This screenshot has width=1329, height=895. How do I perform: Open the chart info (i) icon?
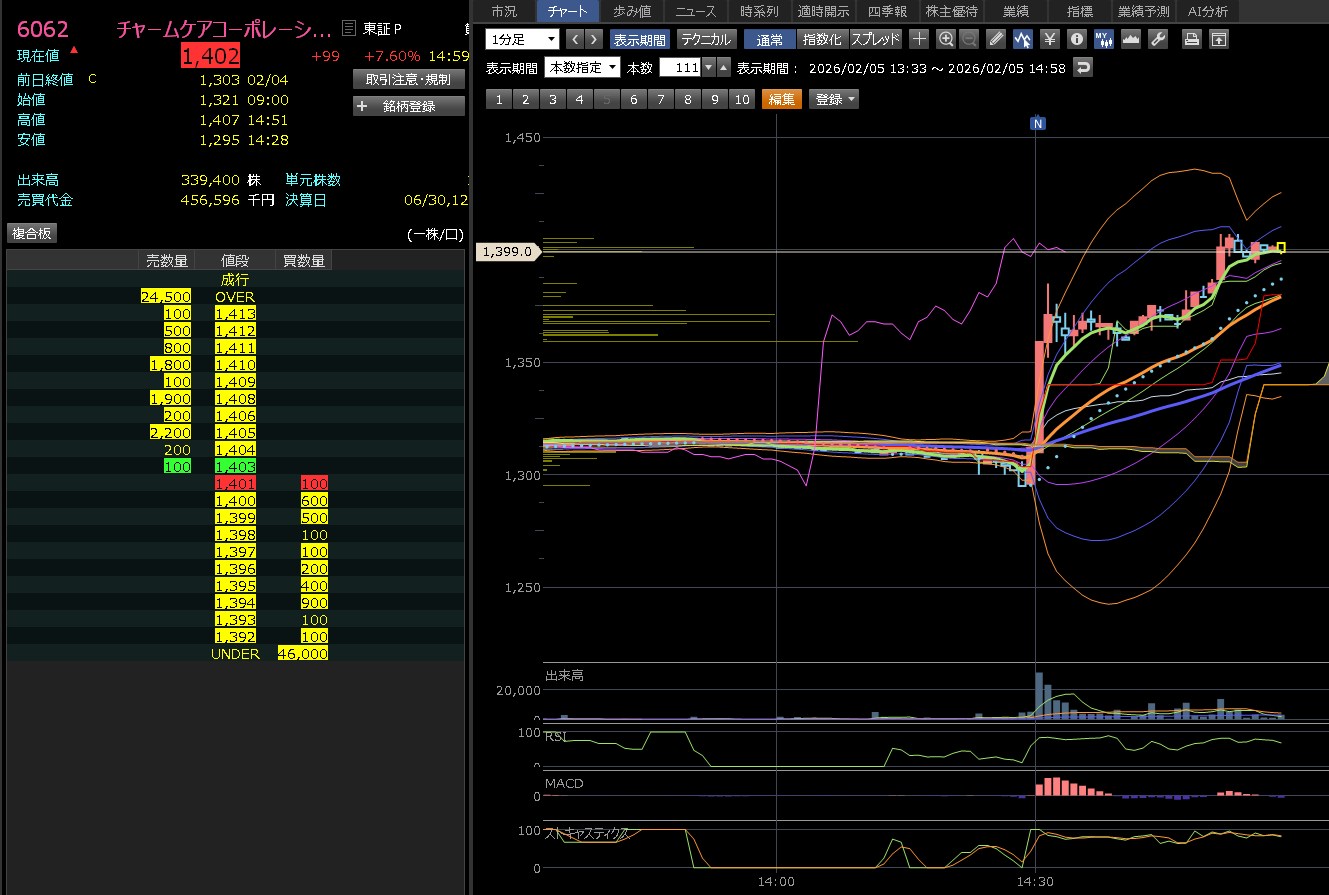(1076, 39)
